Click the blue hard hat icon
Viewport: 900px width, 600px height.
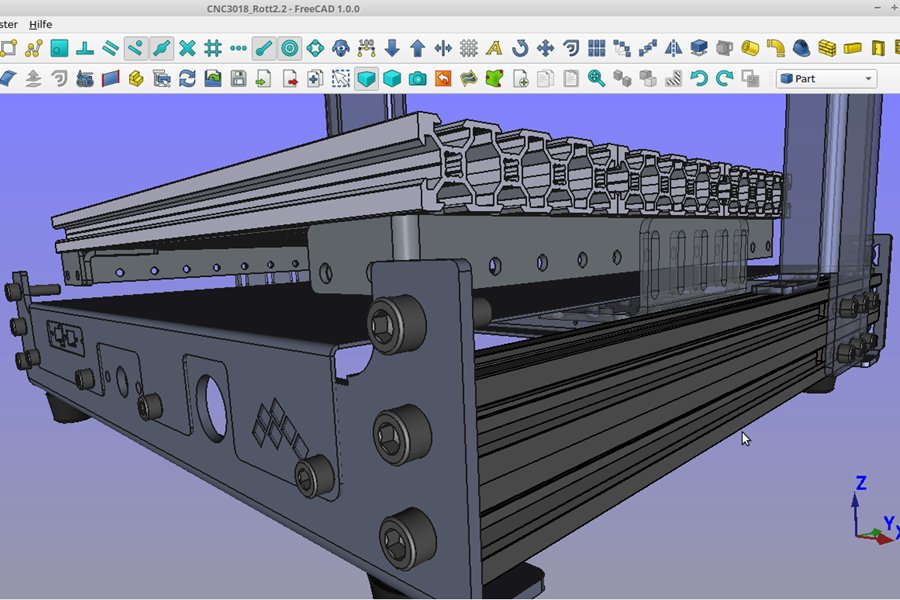[x=801, y=48]
